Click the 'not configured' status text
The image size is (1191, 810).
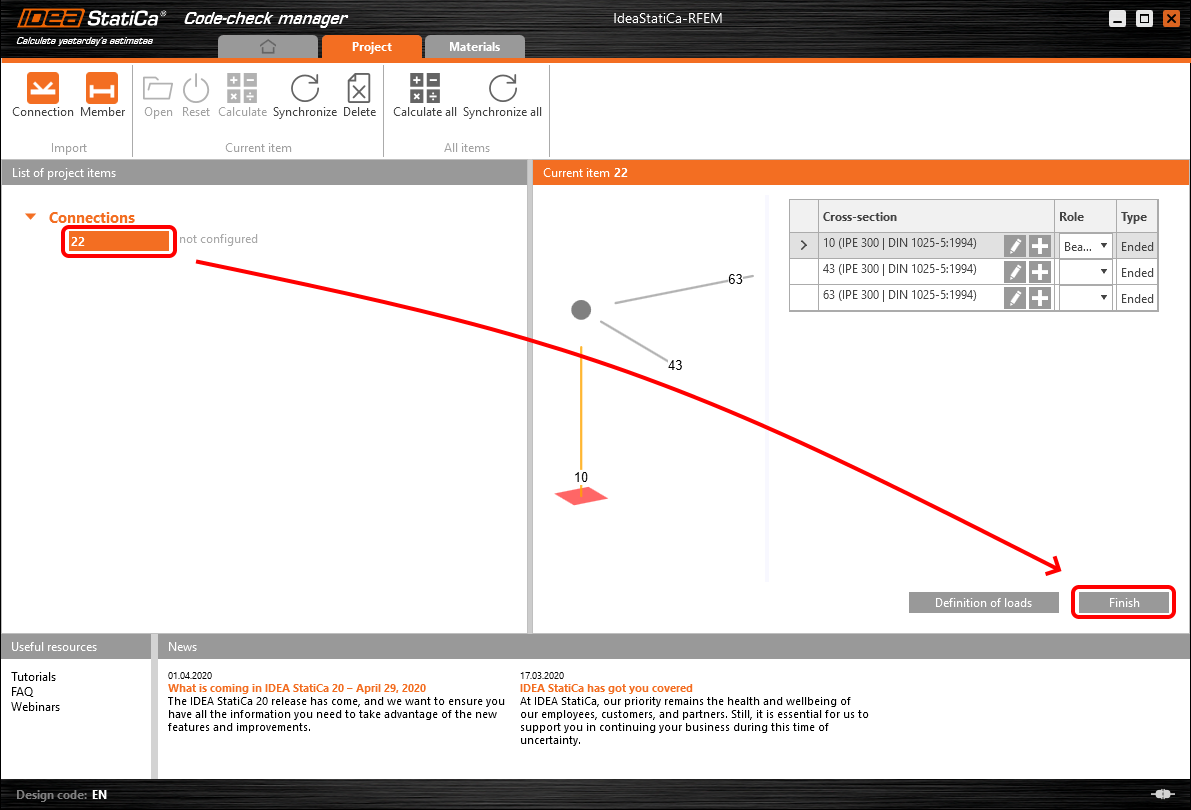tap(219, 239)
